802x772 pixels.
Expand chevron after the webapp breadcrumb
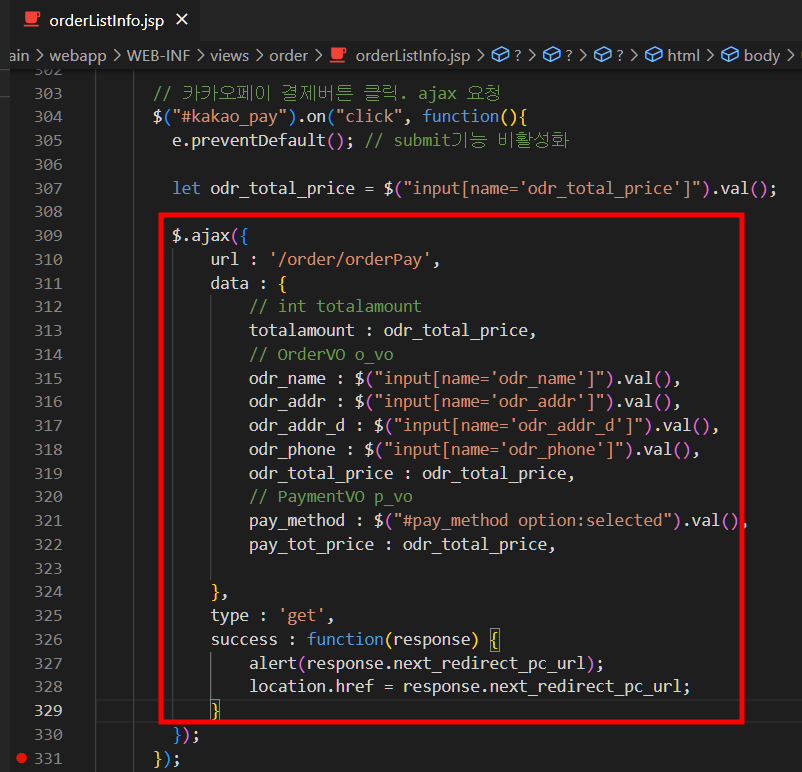pos(117,55)
